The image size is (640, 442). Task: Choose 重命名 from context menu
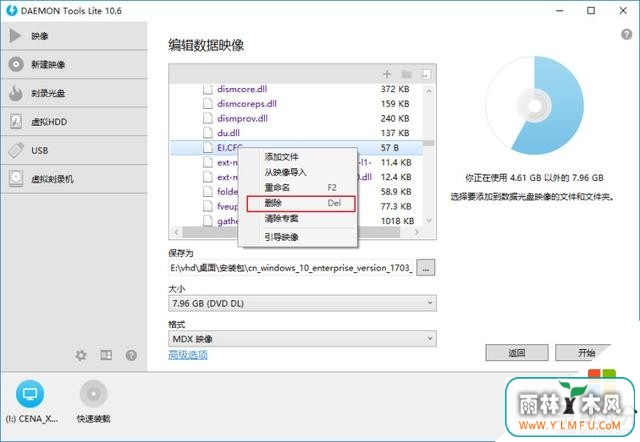coord(298,188)
